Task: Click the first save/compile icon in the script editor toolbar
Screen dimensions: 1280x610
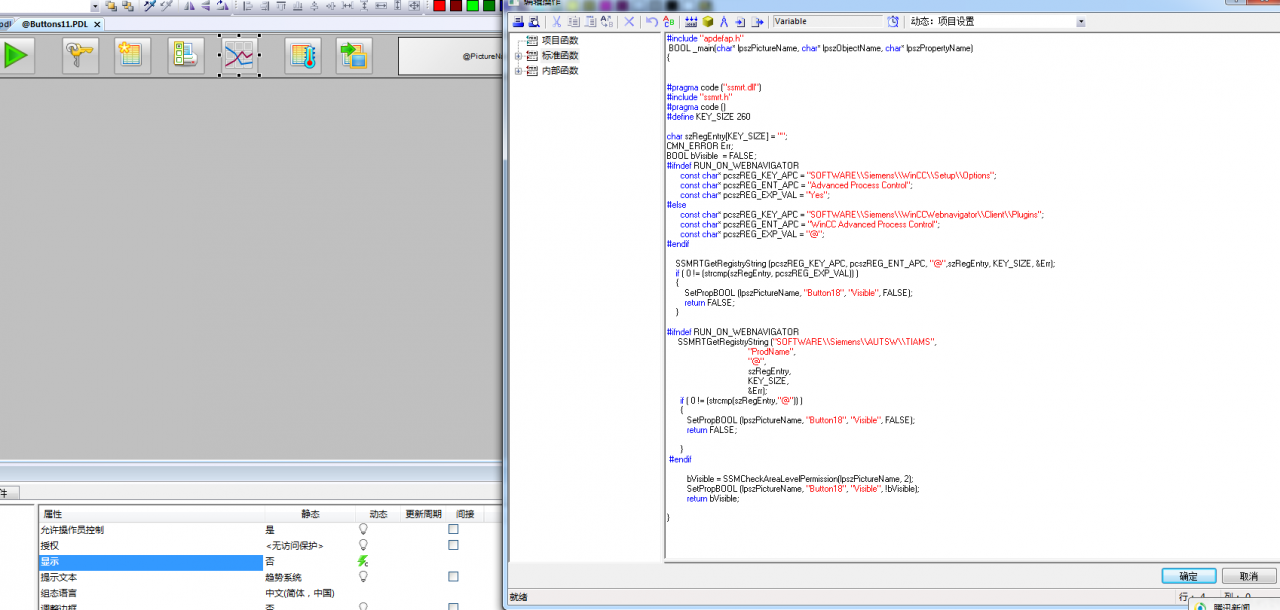Action: coord(518,21)
